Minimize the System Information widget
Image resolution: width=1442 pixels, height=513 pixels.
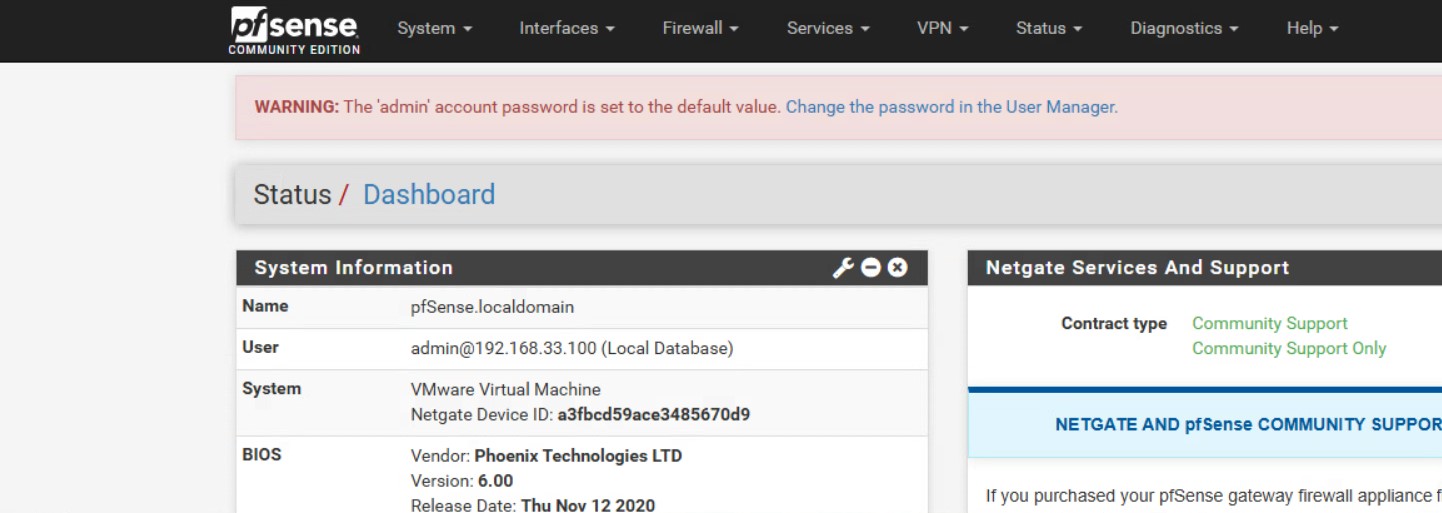coord(871,268)
